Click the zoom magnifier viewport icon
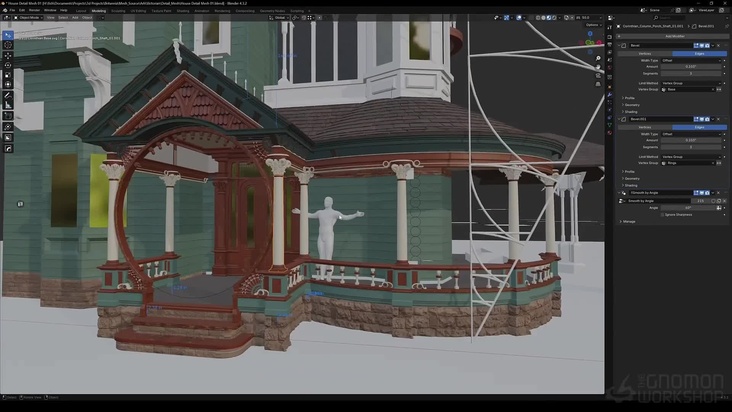Screen dimensions: 732x412 [598, 58]
